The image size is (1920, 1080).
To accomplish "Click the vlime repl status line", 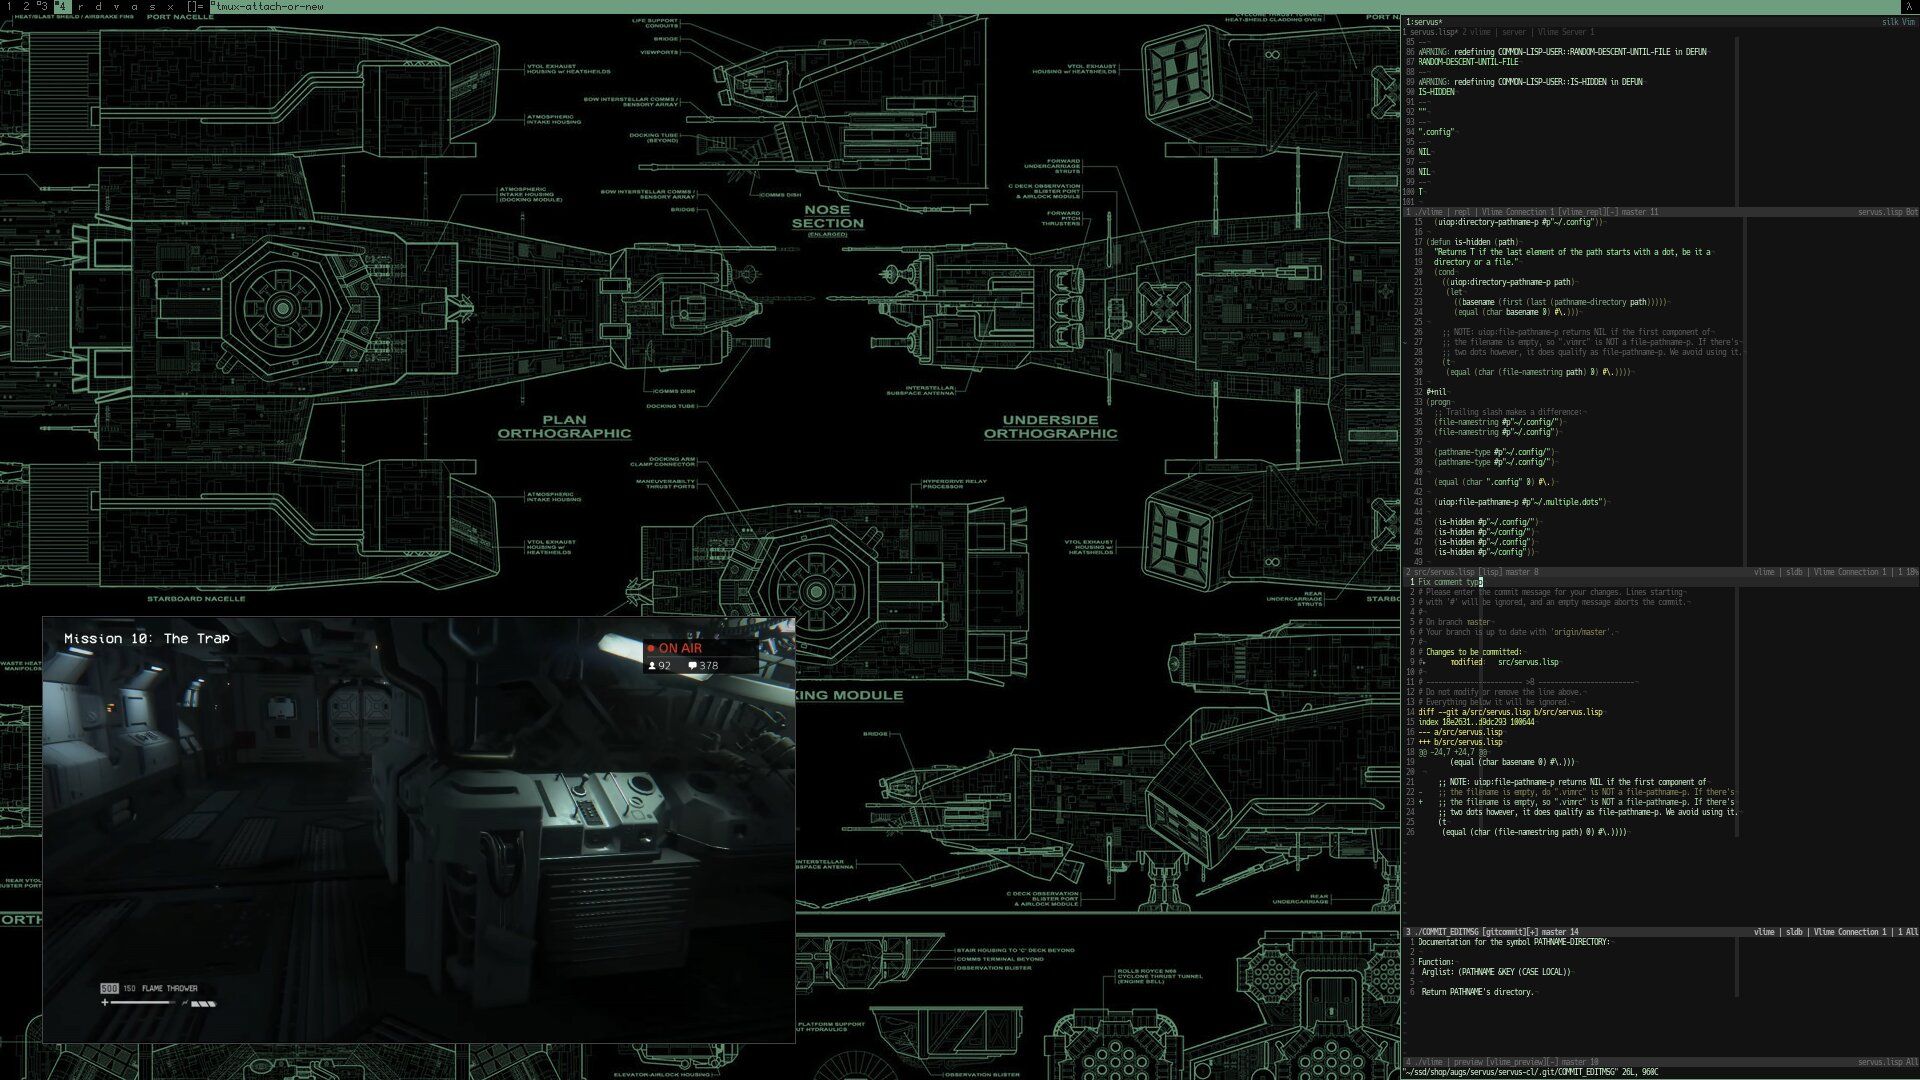I will point(1660,212).
